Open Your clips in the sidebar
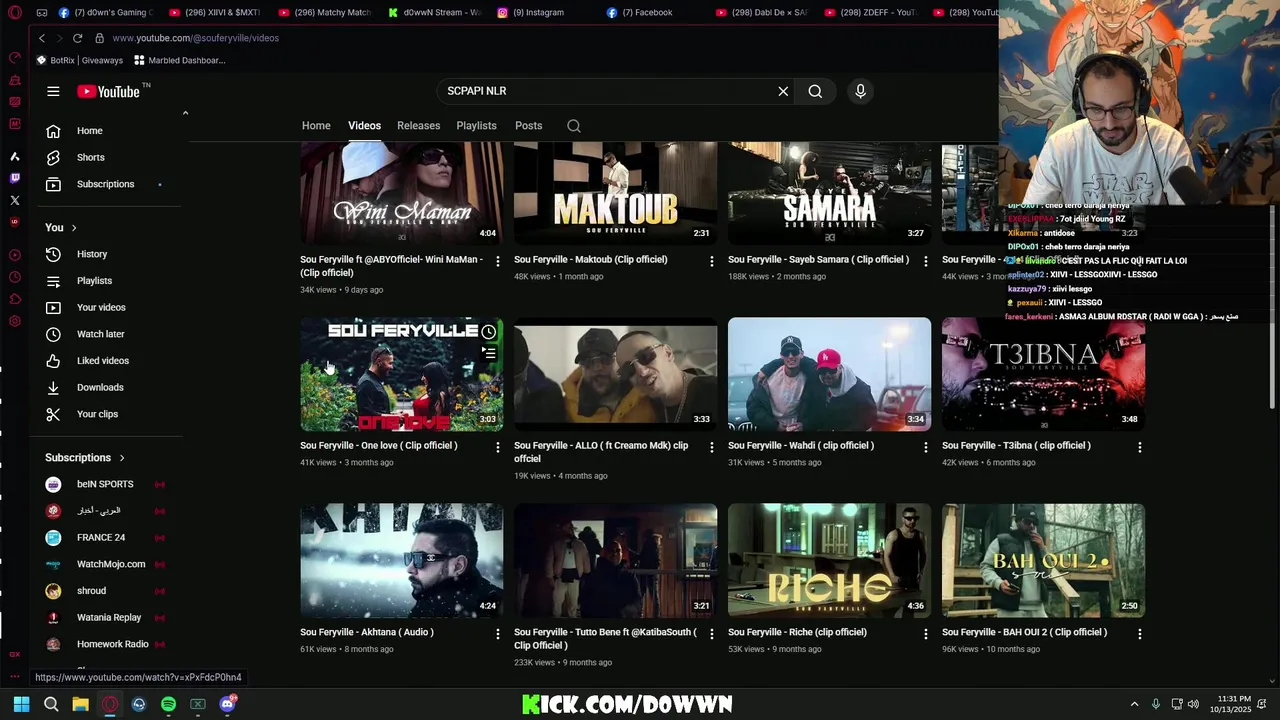Viewport: 1280px width, 720px height. pyautogui.click(x=97, y=414)
